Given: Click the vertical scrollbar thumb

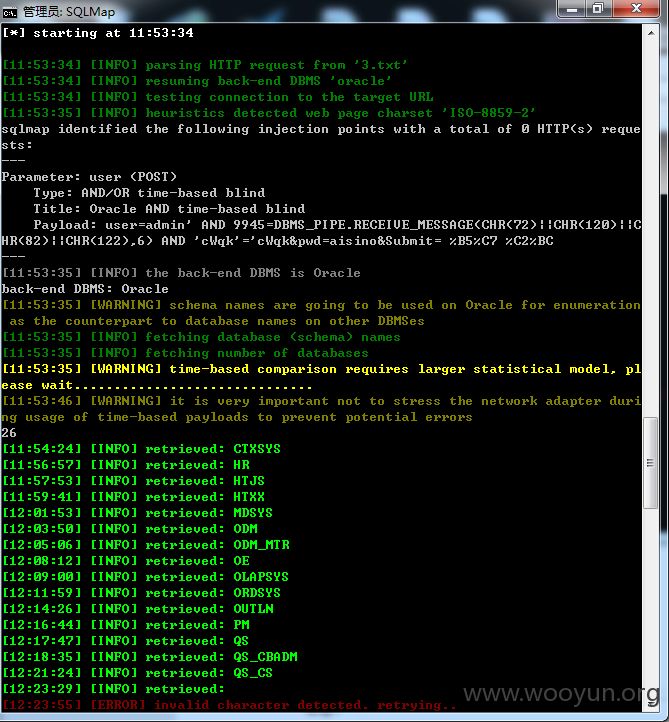Looking at the screenshot, I should pos(651,463).
